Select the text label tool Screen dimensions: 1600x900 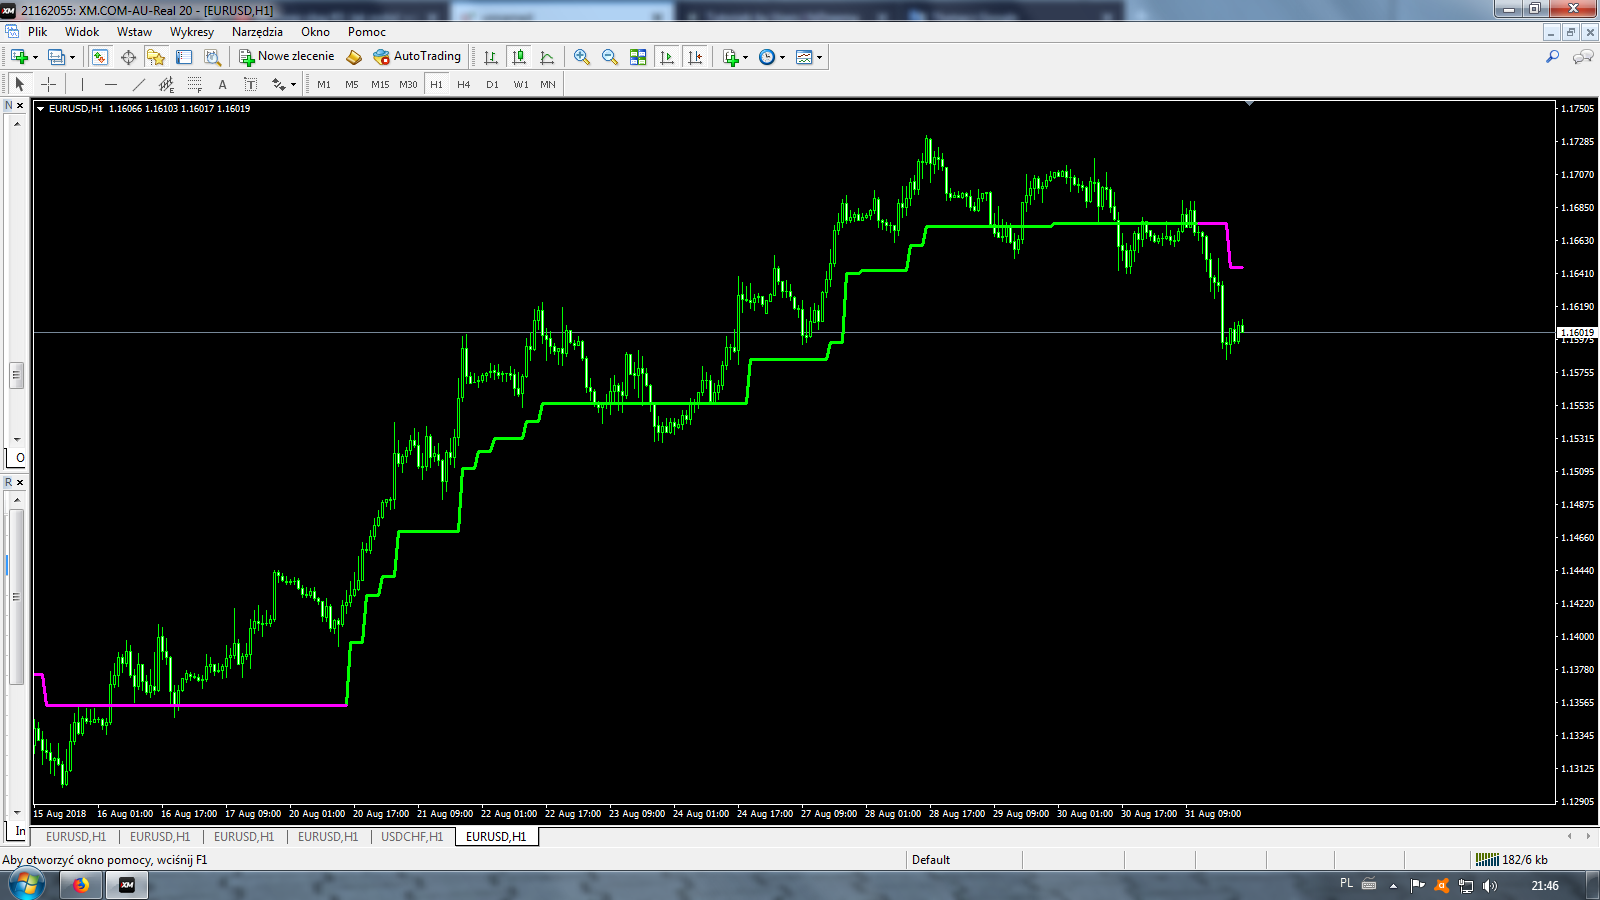(x=250, y=84)
